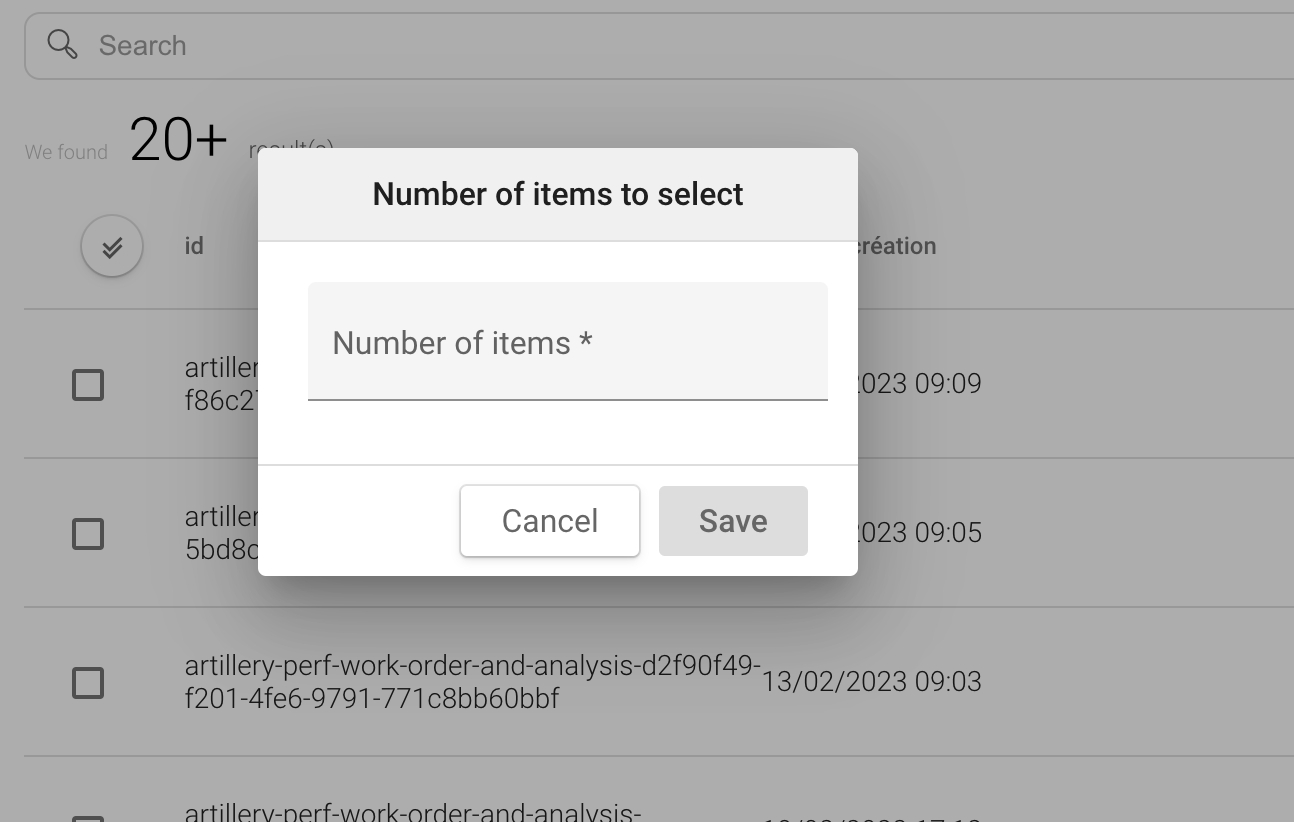Click the 09:05 creation time cell
Screen dimensions: 1294x822
point(920,533)
